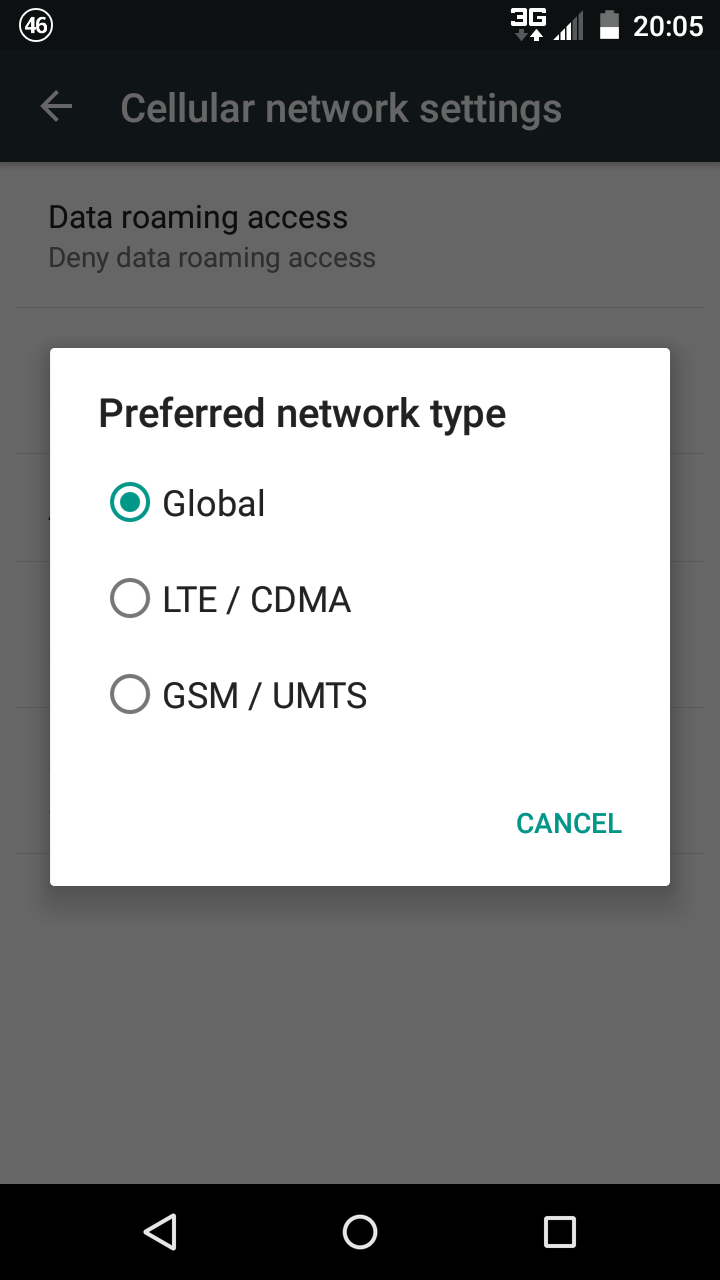Choose the LTE / CDMA option label

pyautogui.click(x=257, y=599)
